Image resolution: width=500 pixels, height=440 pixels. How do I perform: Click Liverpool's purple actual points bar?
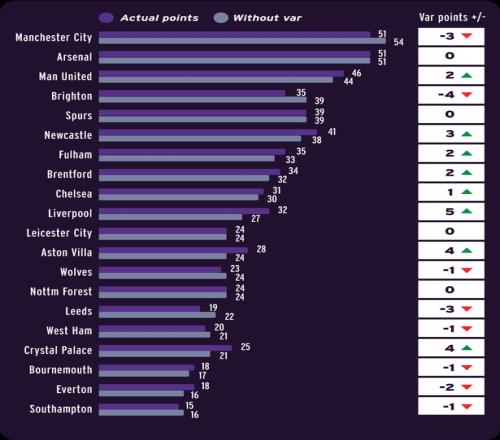point(184,211)
